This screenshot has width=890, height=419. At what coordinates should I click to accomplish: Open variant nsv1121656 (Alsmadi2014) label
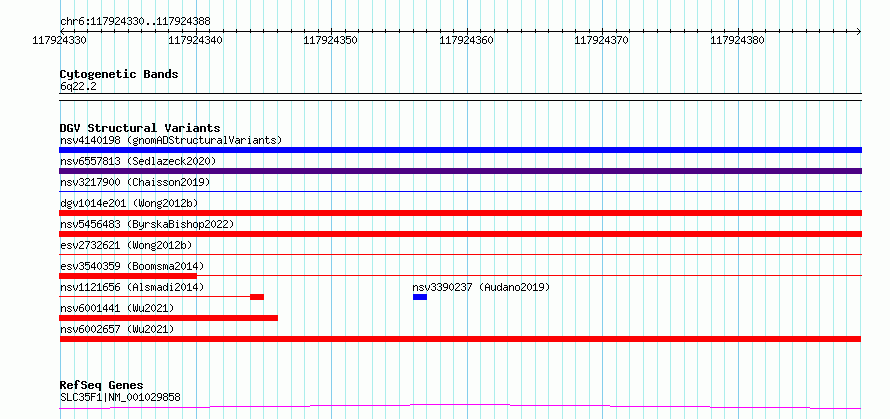132,287
